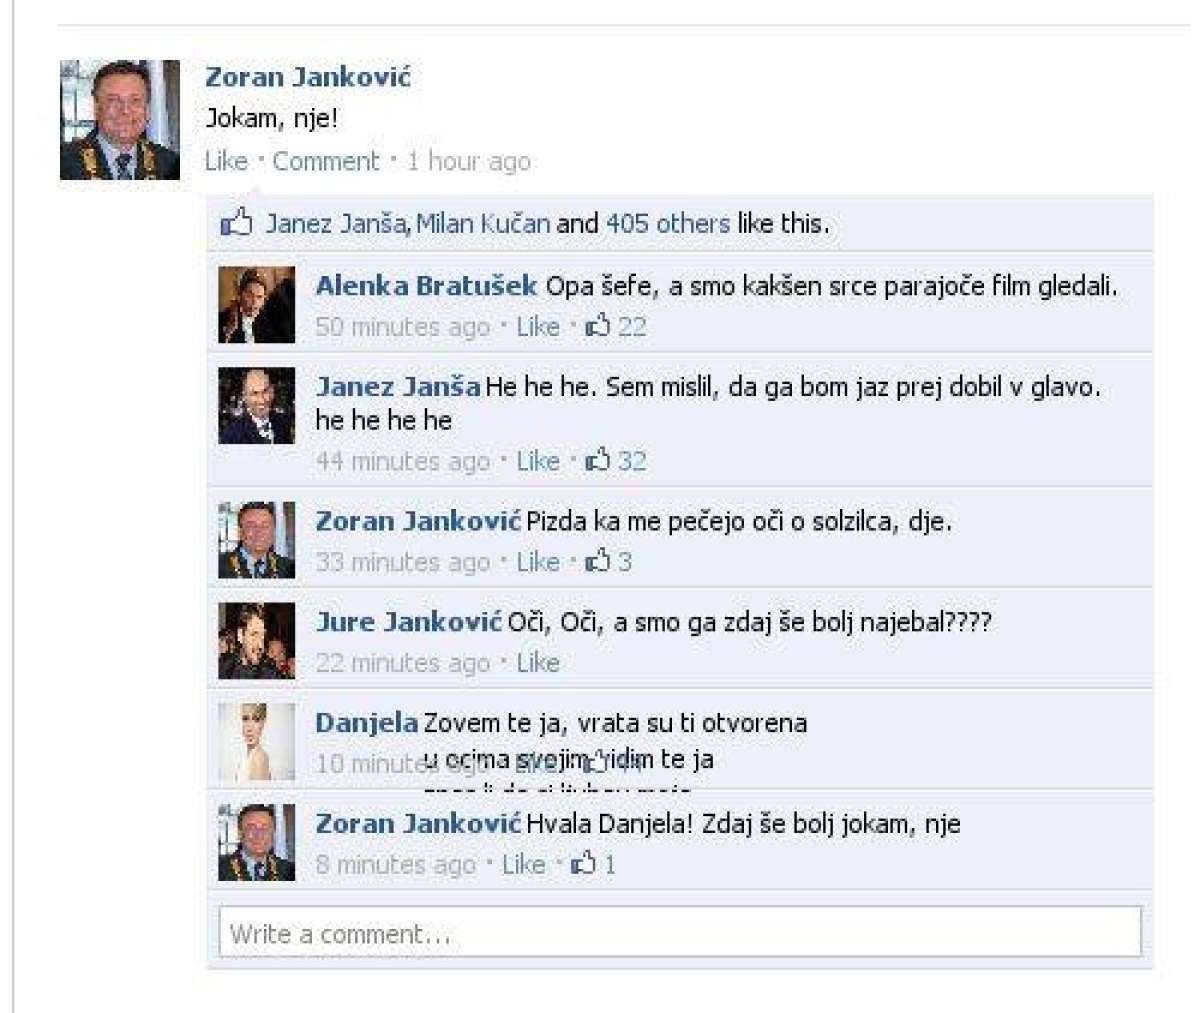This screenshot has width=1200, height=1013.
Task: Like Jure Janković's comment
Action: point(538,662)
